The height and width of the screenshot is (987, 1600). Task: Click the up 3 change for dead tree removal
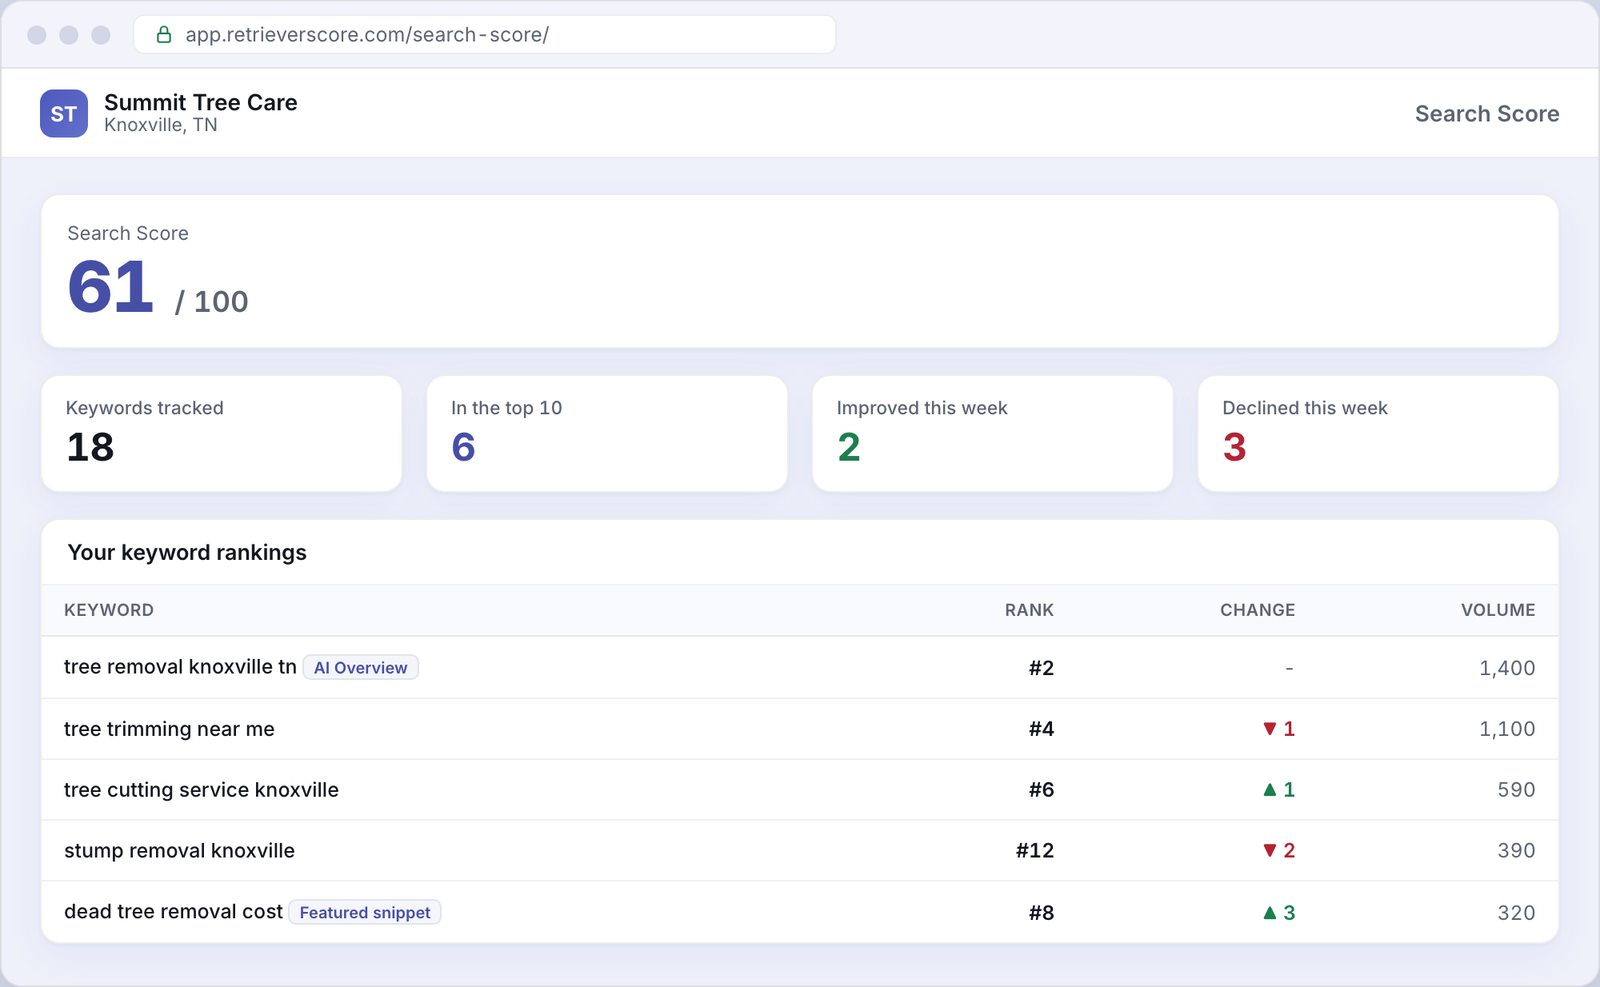click(1279, 912)
